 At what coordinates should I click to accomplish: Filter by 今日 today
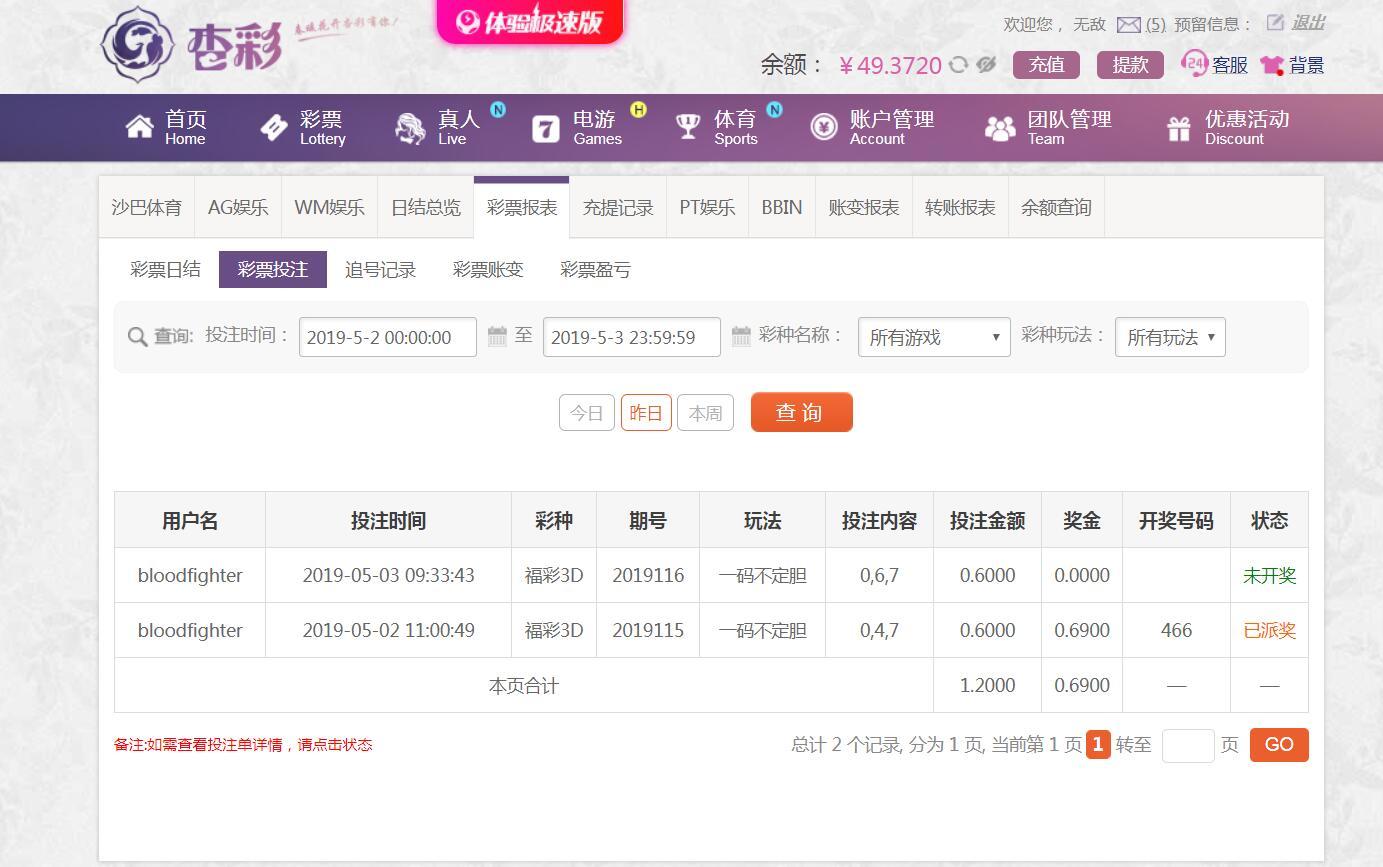pyautogui.click(x=587, y=413)
